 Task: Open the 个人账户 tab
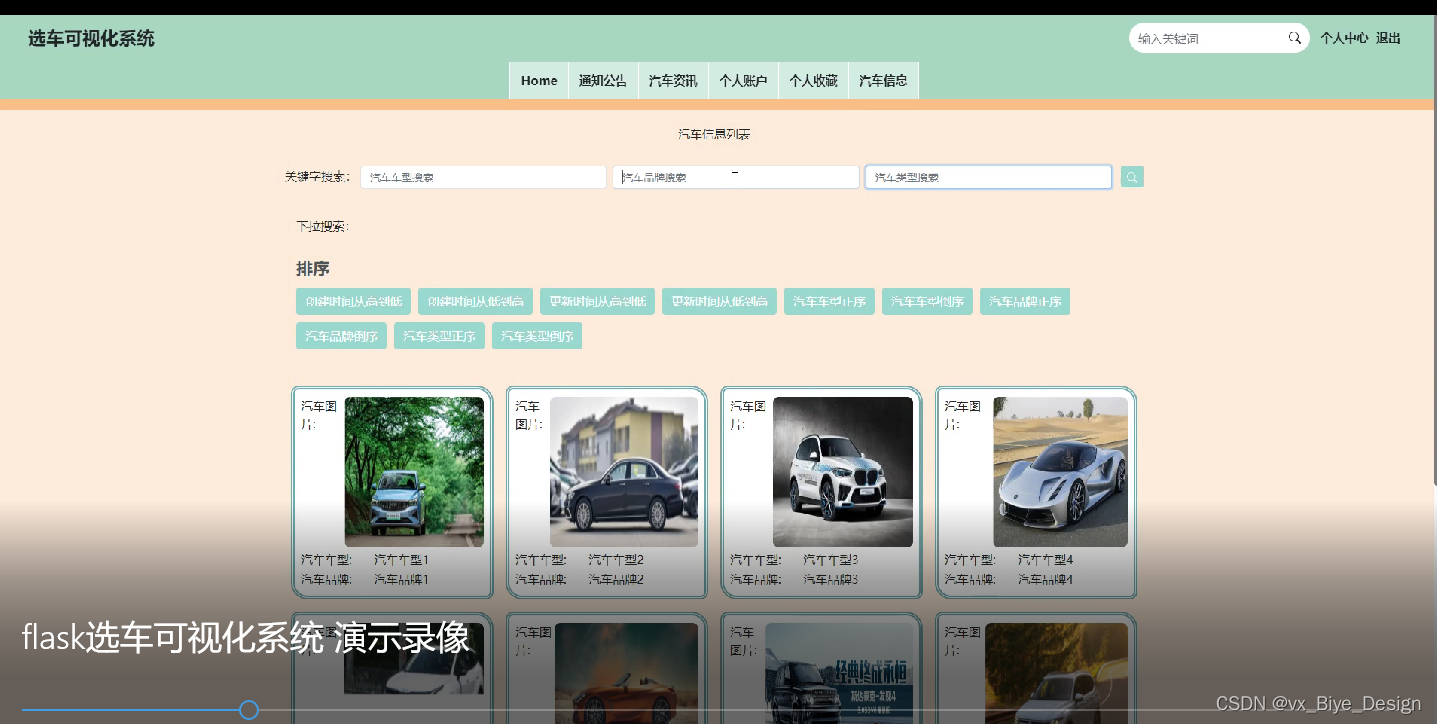[x=743, y=81]
